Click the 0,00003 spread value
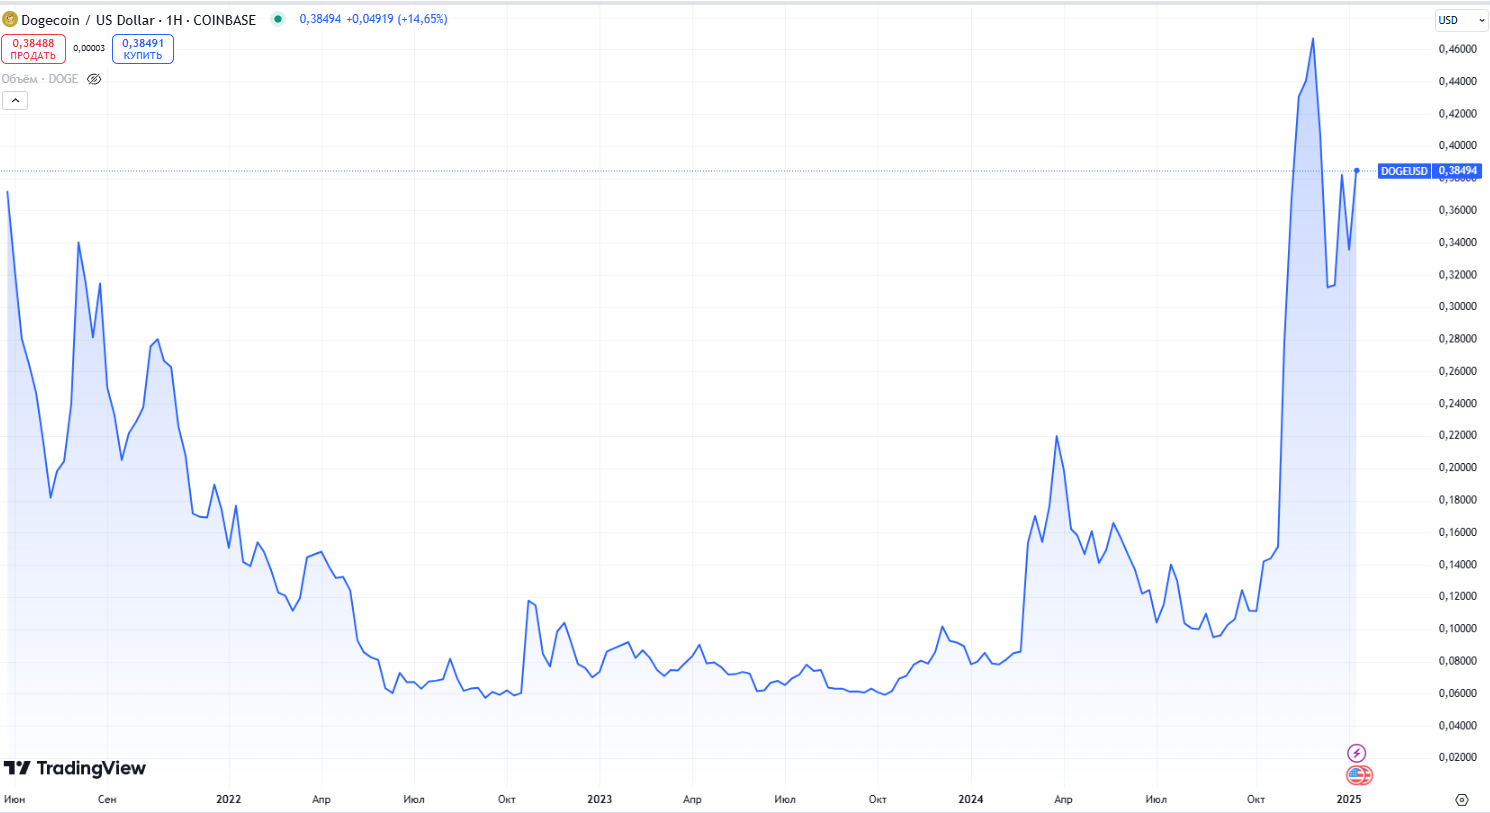This screenshot has height=813, width=1490. (x=89, y=48)
